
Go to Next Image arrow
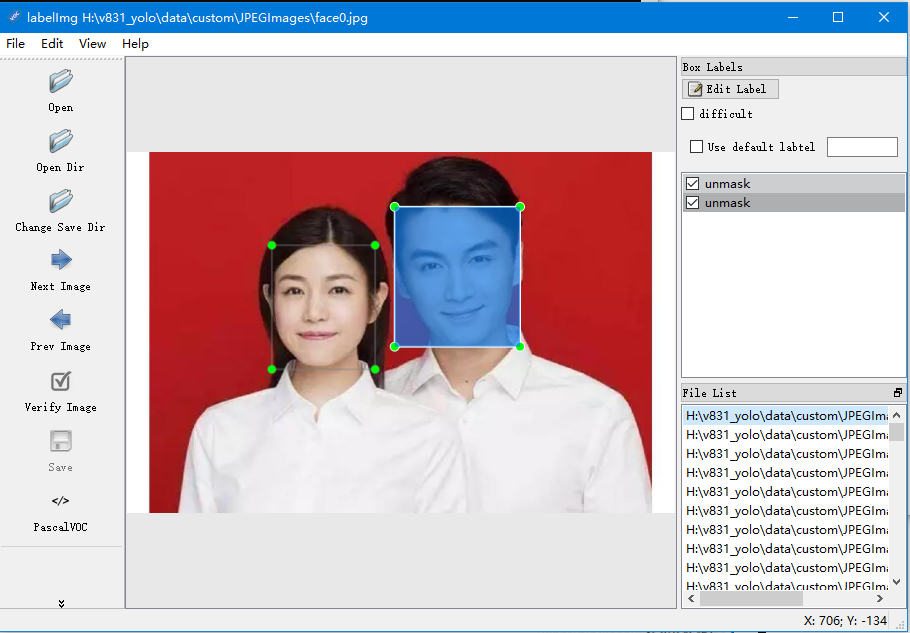point(60,261)
